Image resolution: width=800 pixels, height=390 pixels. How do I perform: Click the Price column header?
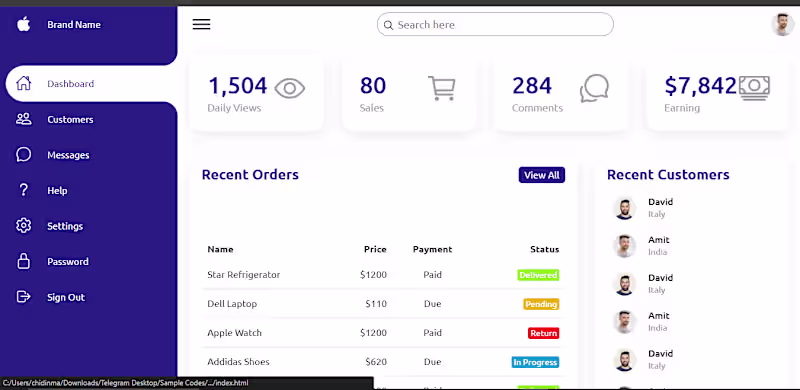coord(375,249)
